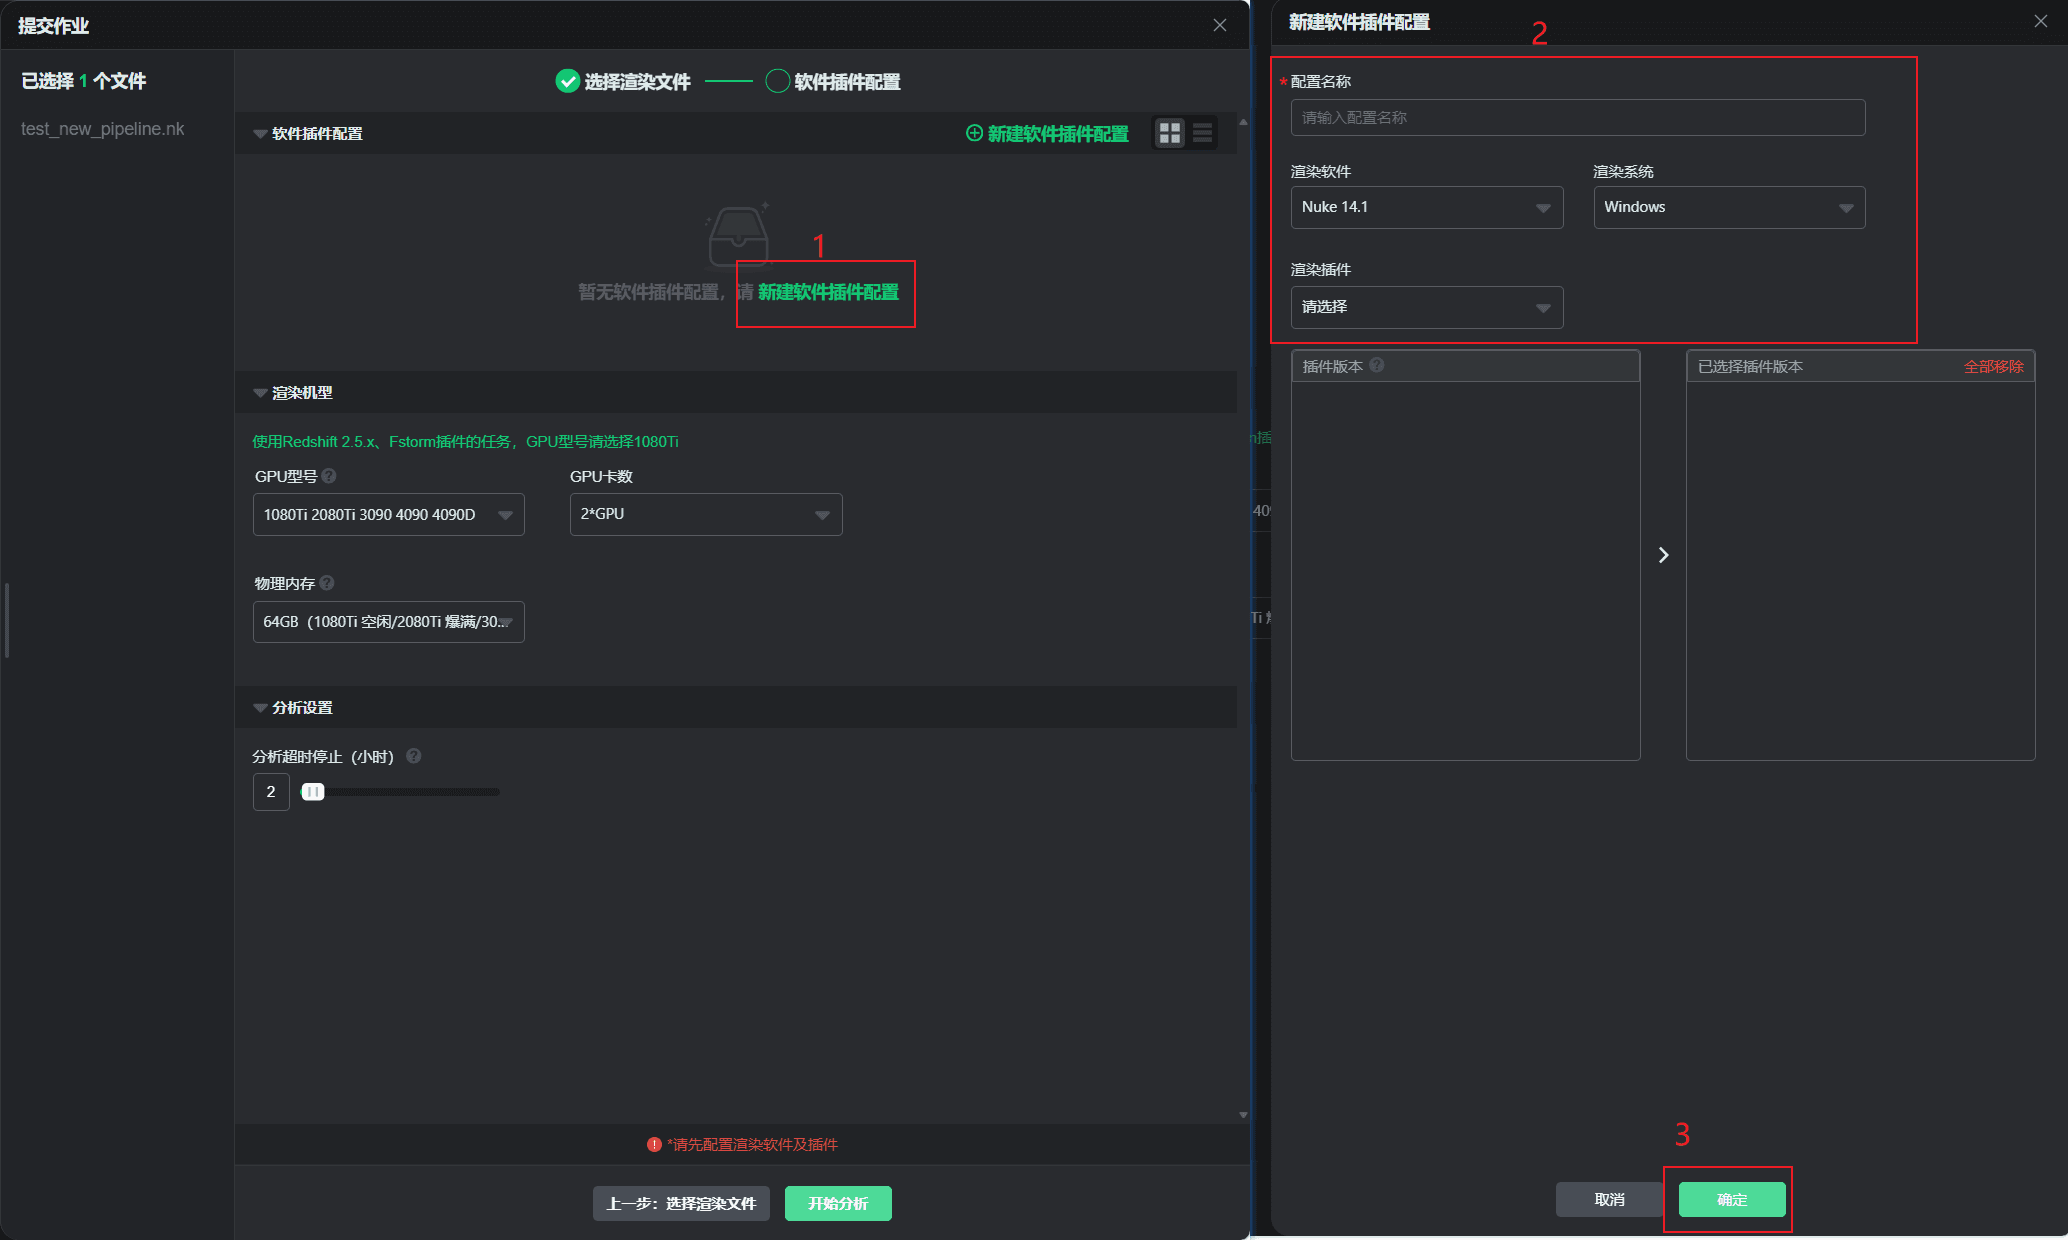Screen dimensions: 2068x1240
Task: Click the 上一步：选择渲染文件 button
Action: tap(681, 1203)
